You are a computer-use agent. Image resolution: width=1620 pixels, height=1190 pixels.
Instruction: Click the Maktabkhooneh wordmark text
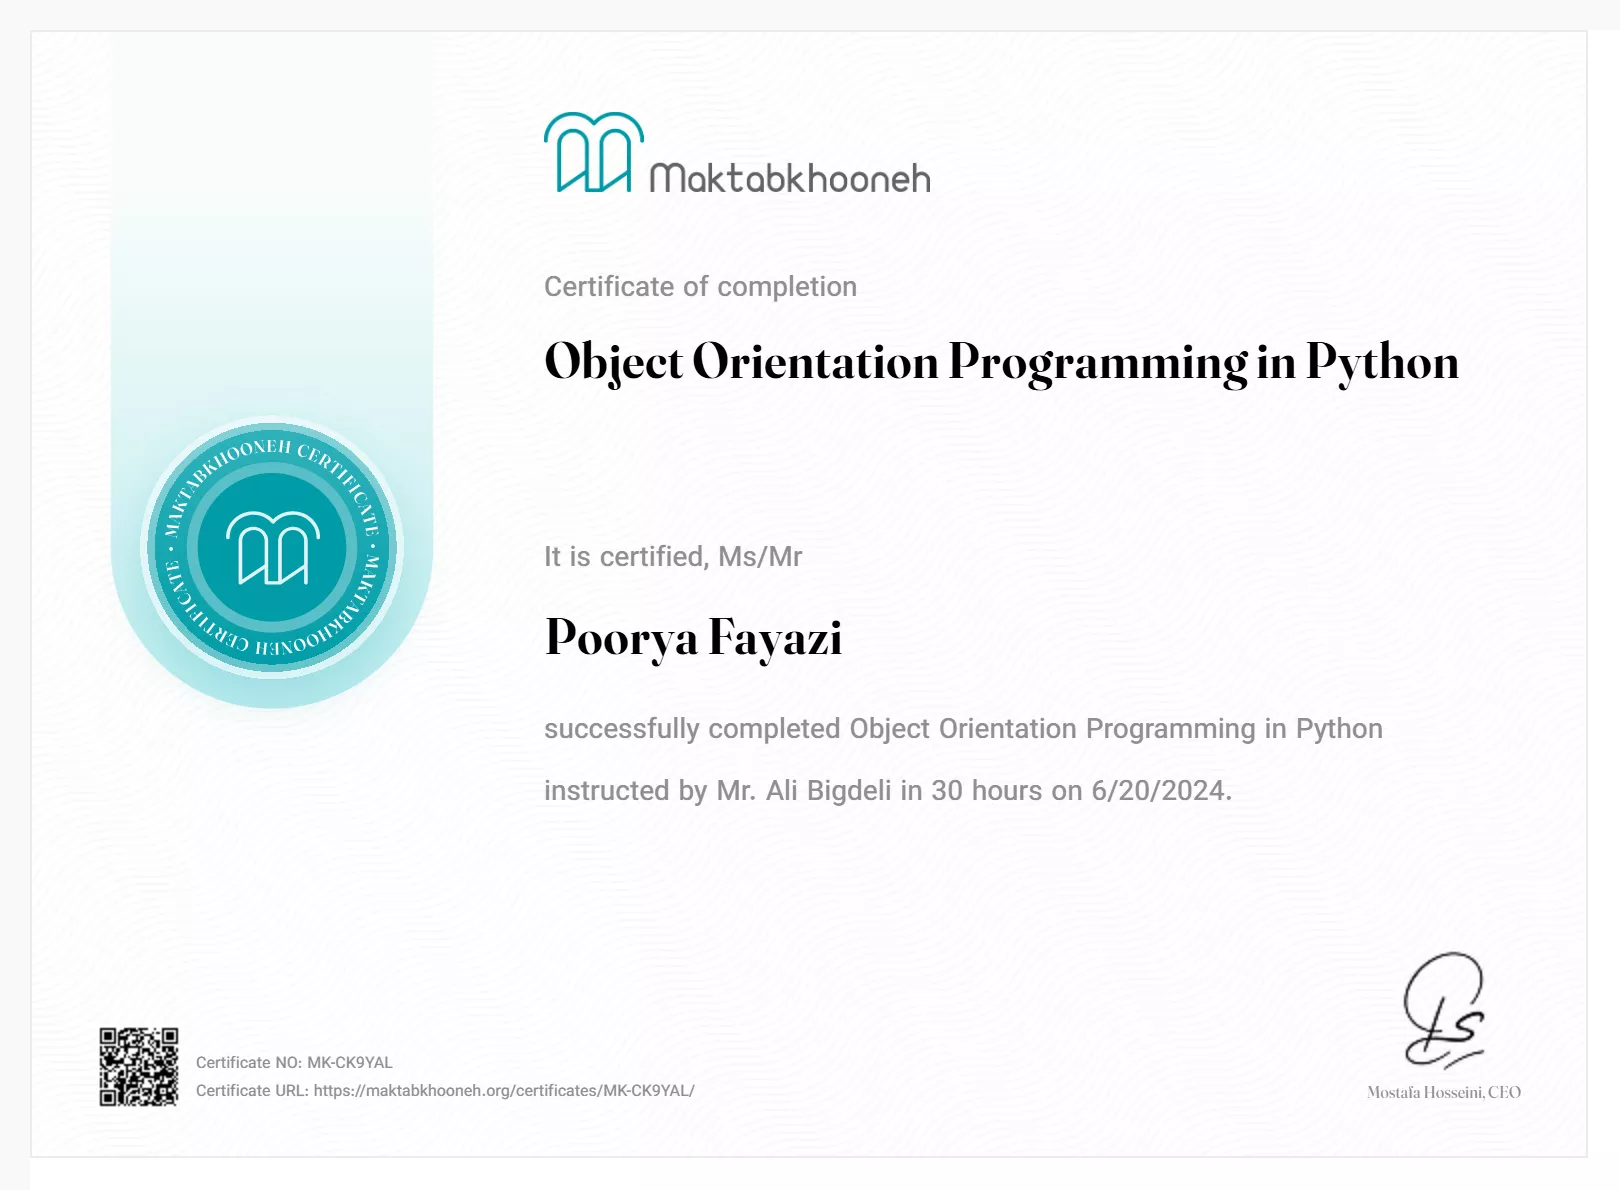point(789,179)
